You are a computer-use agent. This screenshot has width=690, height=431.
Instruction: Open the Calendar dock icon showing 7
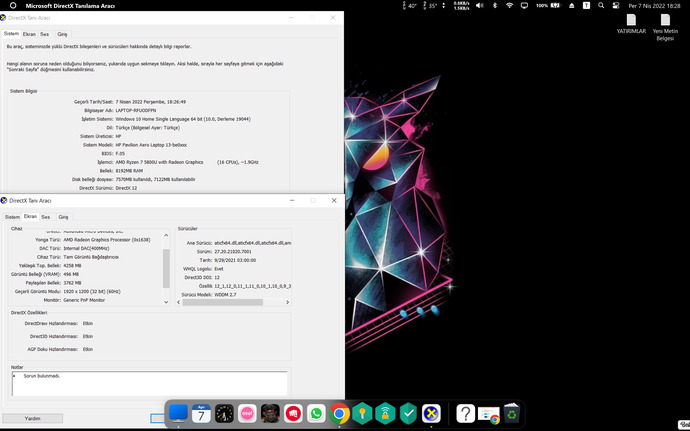click(x=201, y=414)
